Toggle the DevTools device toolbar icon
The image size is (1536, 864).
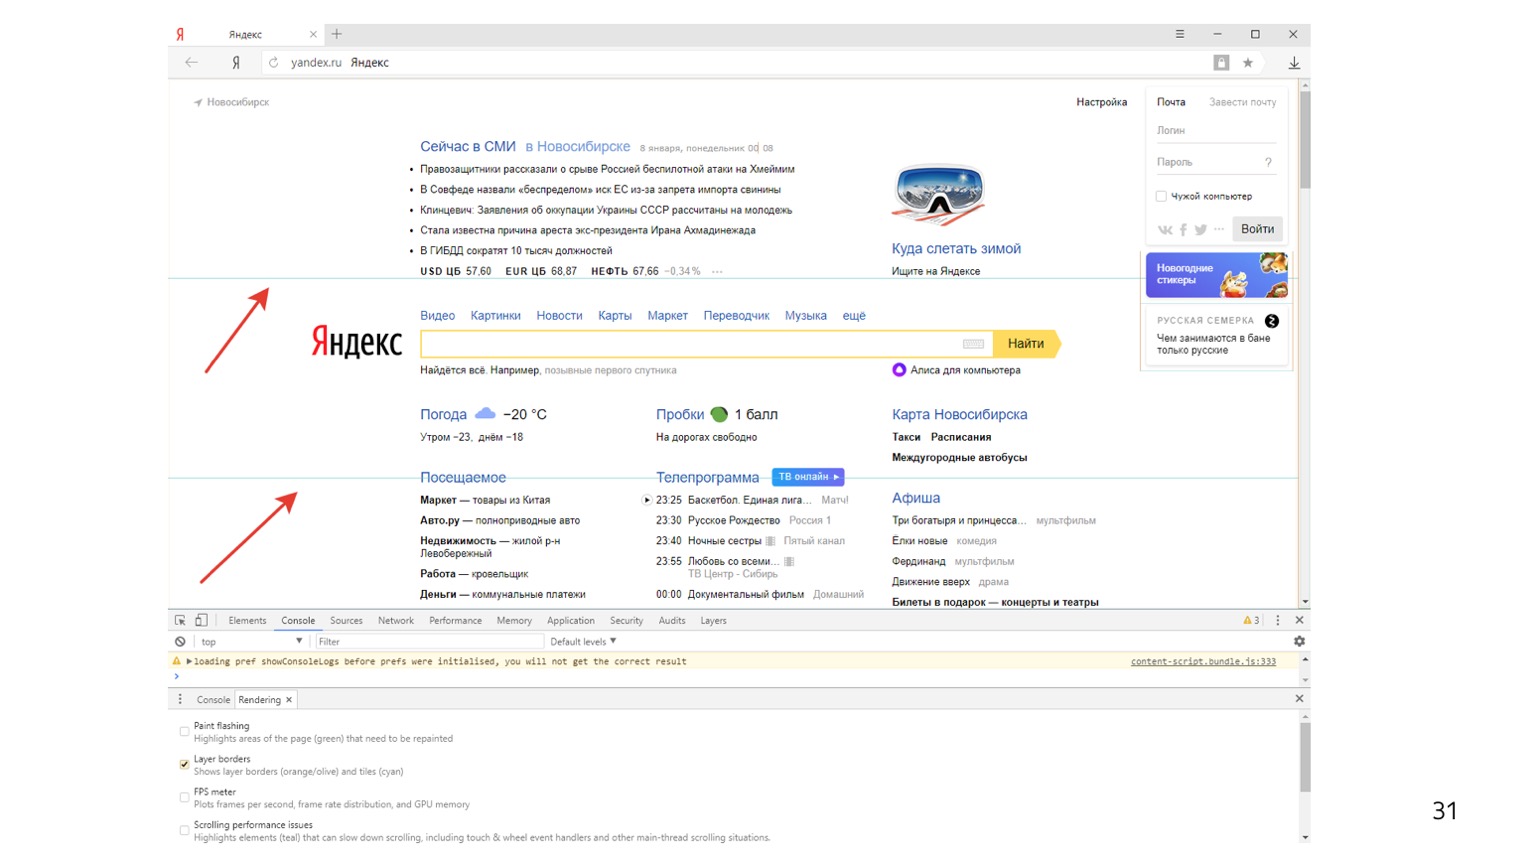tap(202, 620)
